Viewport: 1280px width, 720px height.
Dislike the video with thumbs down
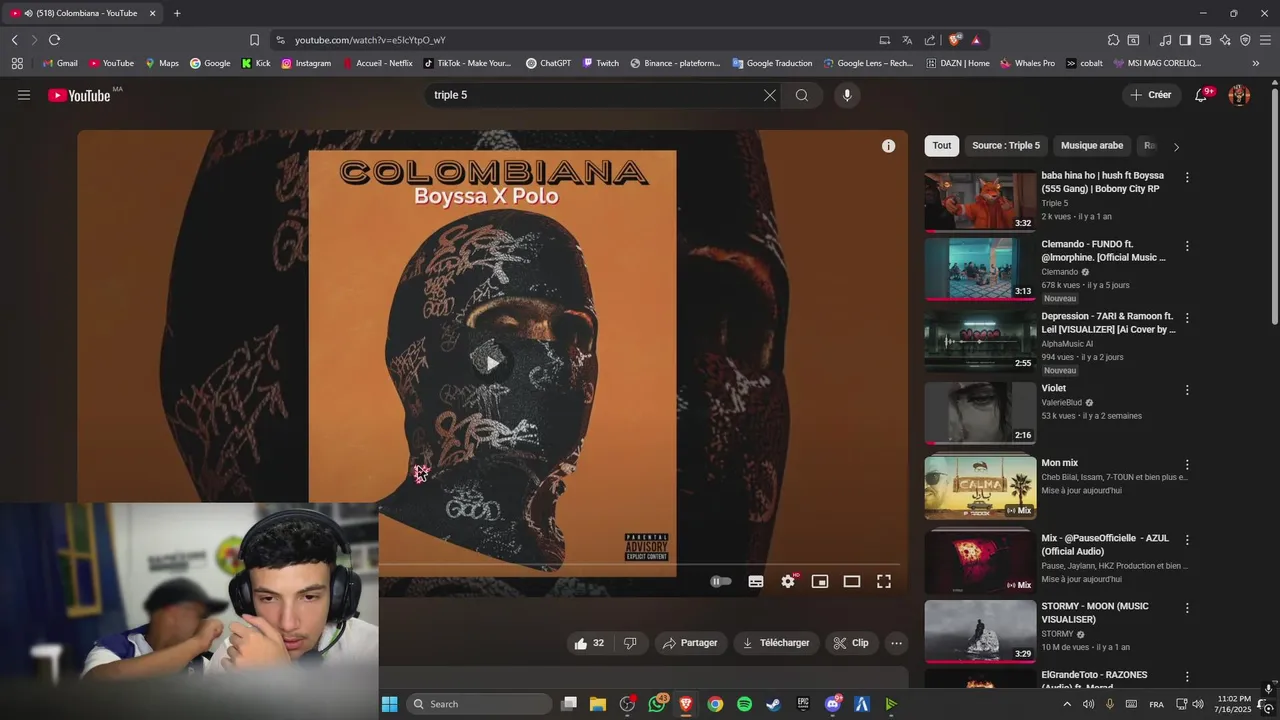point(630,643)
